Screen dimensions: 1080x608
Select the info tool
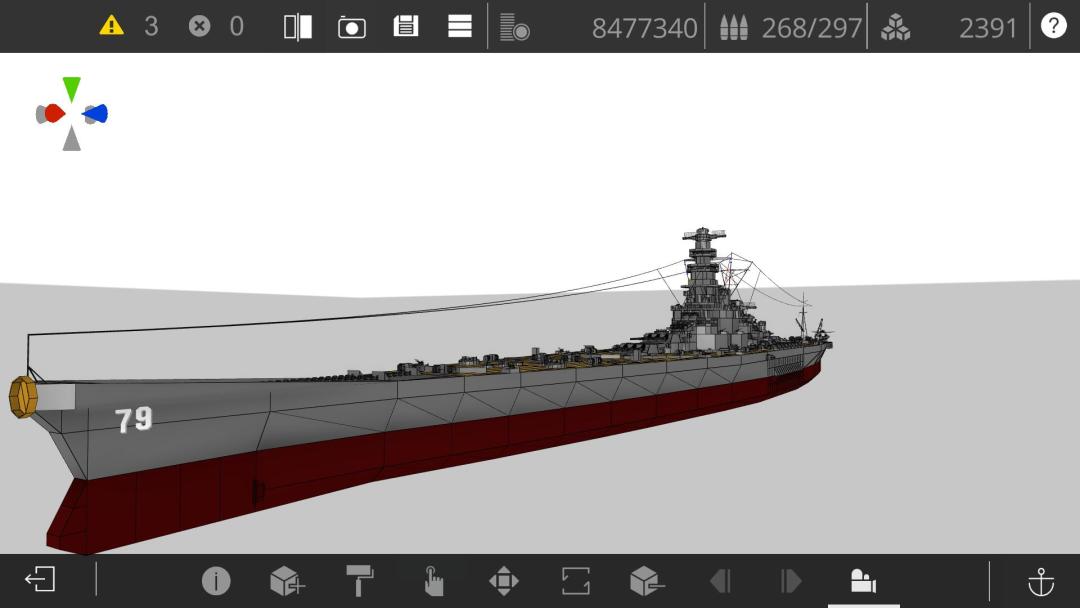pyautogui.click(x=216, y=580)
